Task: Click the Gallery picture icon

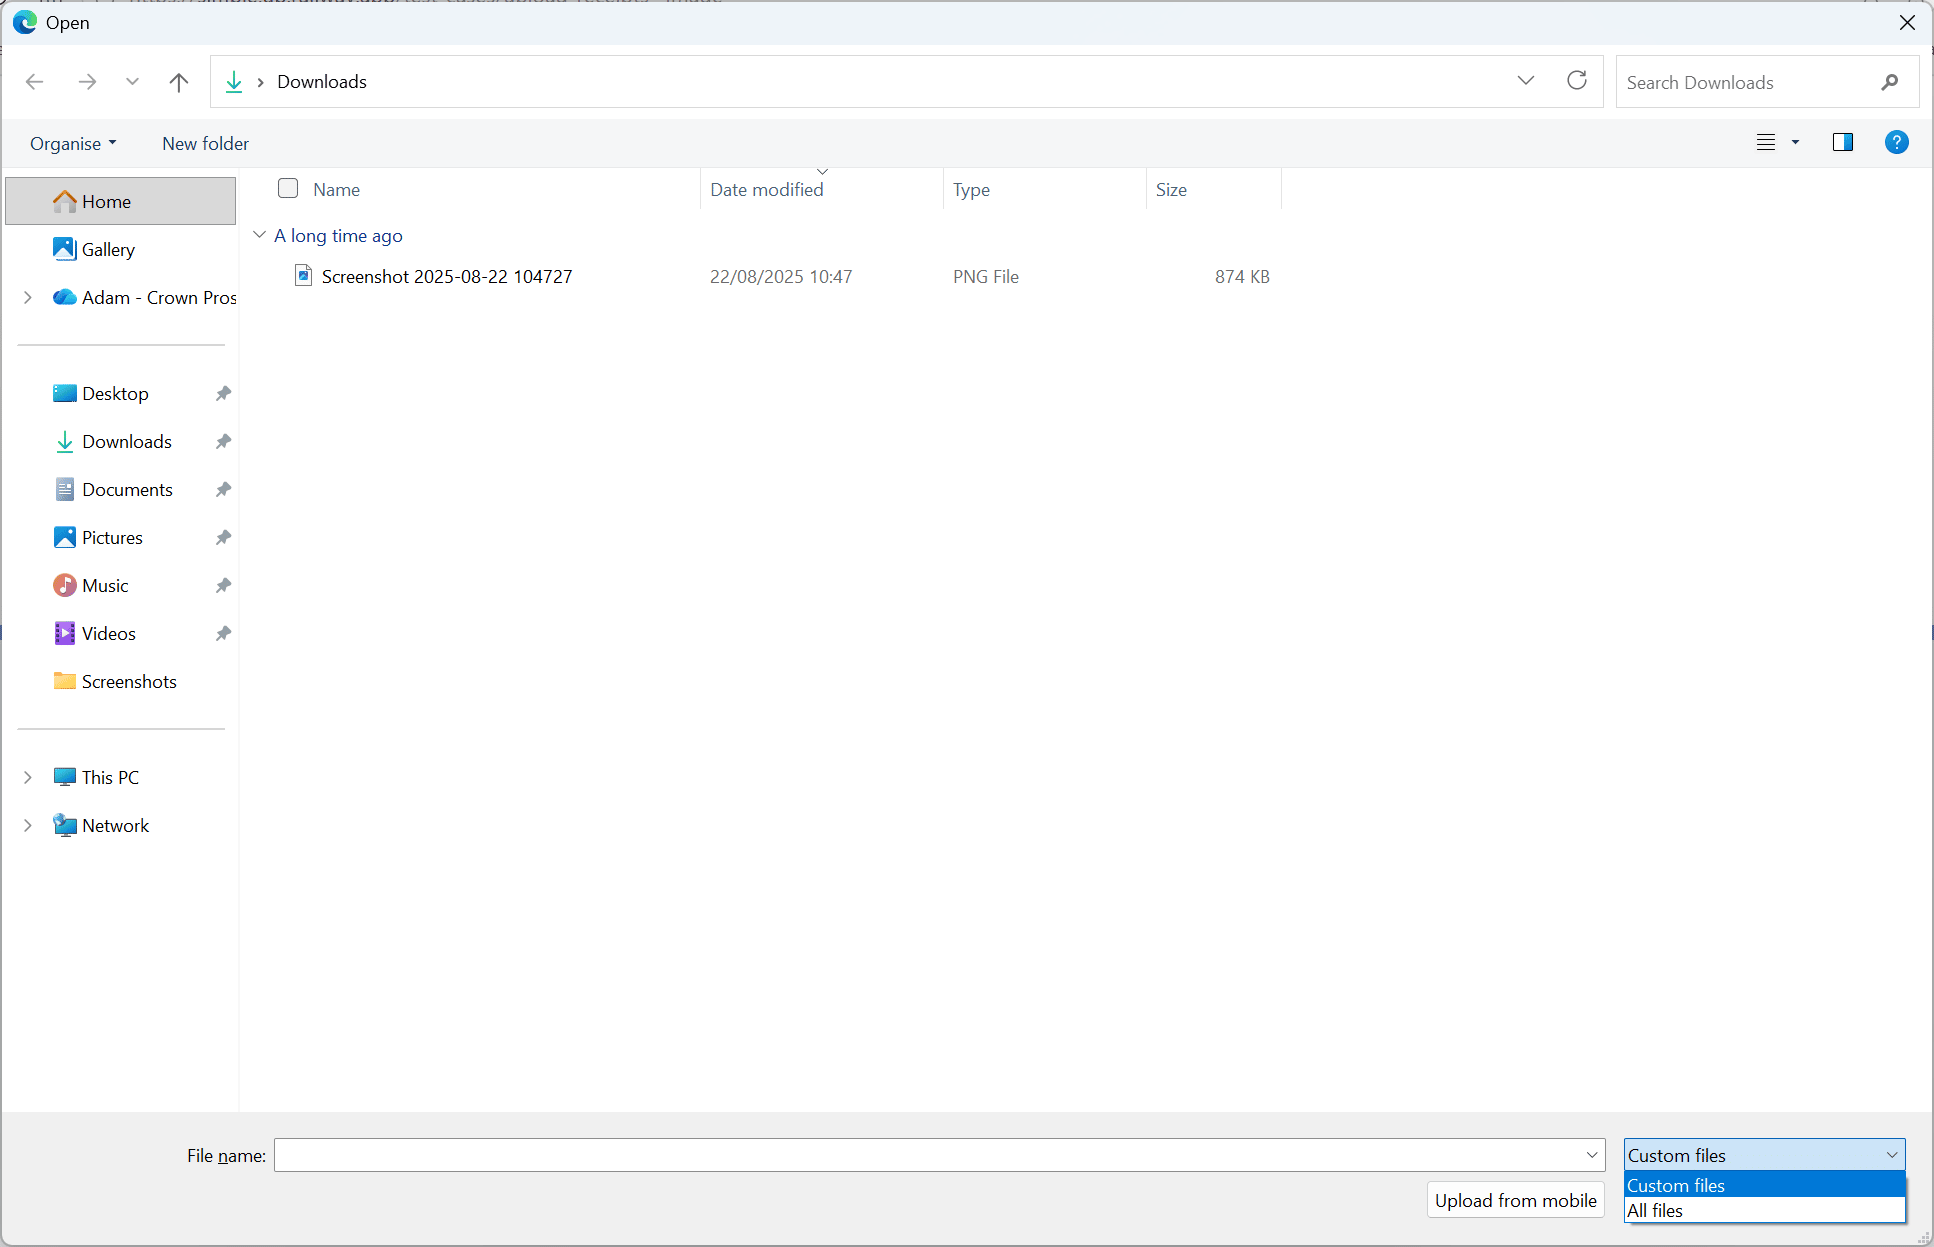Action: (x=65, y=249)
